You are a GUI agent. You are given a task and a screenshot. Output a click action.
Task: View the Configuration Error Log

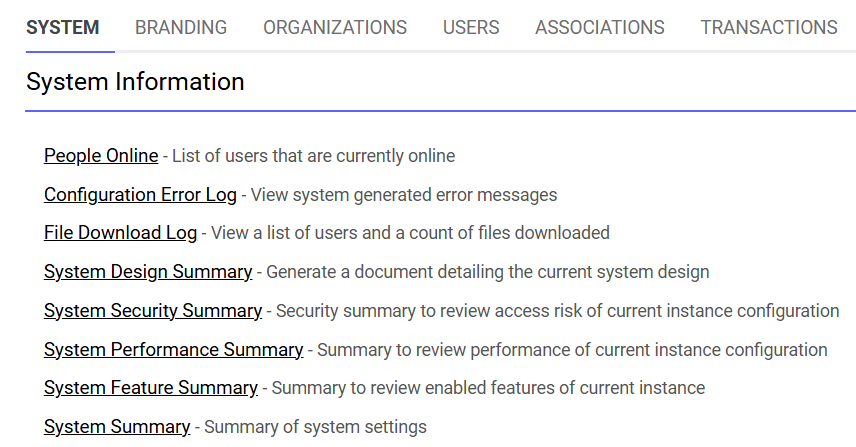click(140, 195)
